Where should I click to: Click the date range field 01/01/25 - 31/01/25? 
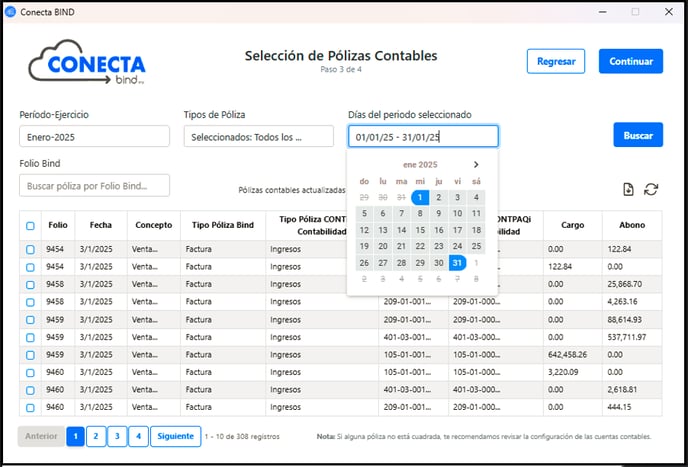tap(423, 137)
